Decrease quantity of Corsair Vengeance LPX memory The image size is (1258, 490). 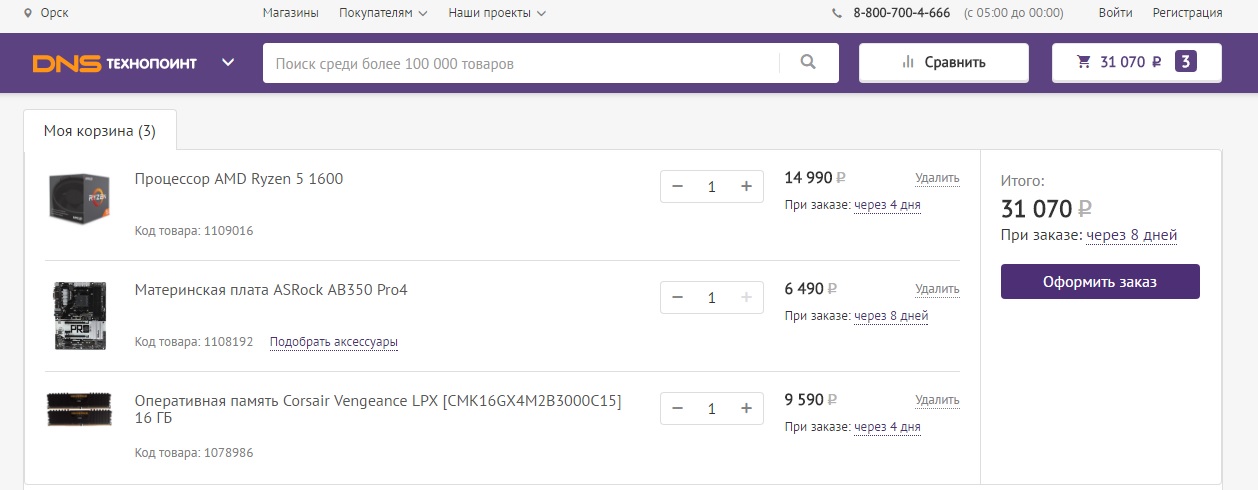tap(678, 408)
